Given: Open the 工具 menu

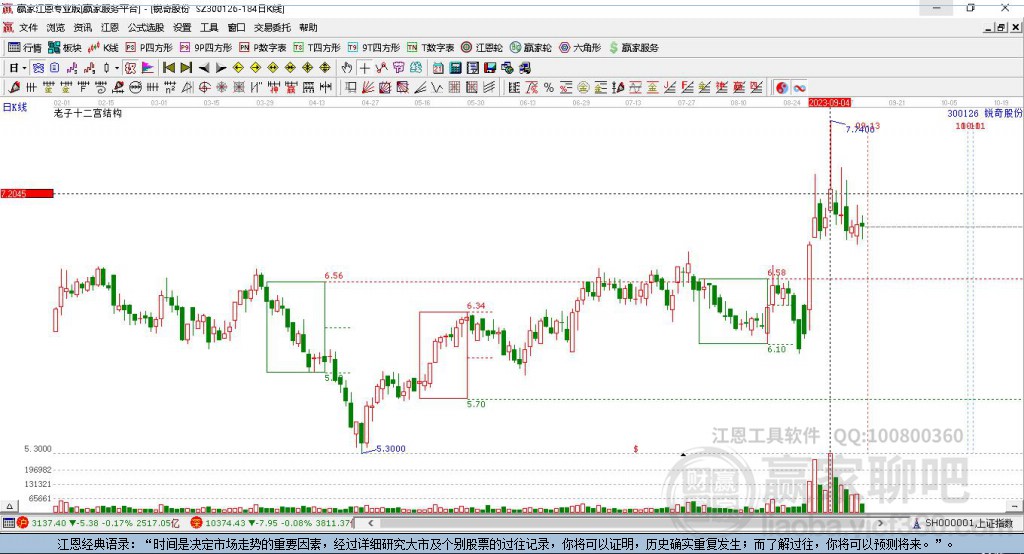Looking at the screenshot, I should point(209,27).
